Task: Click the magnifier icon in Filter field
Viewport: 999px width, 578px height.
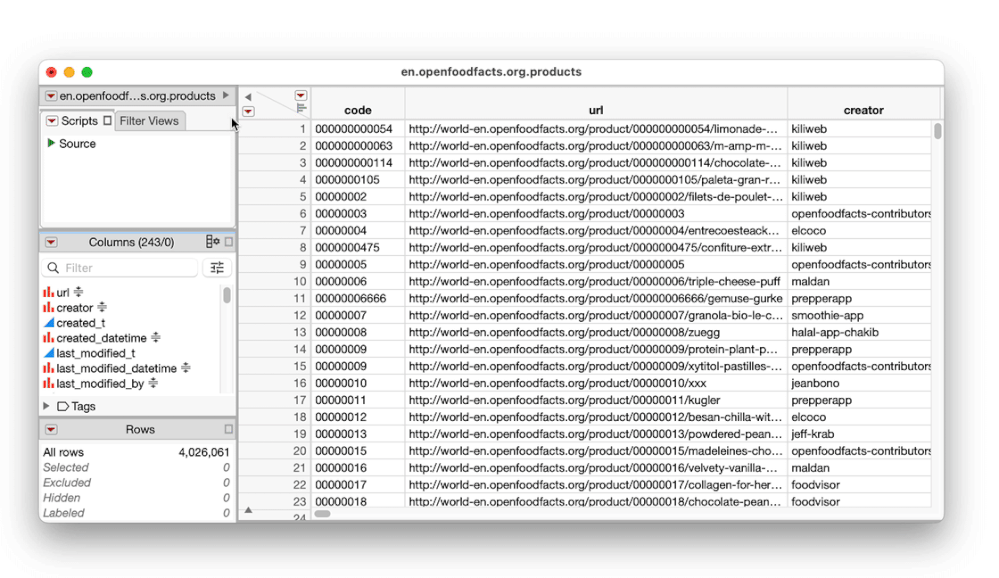Action: [53, 268]
